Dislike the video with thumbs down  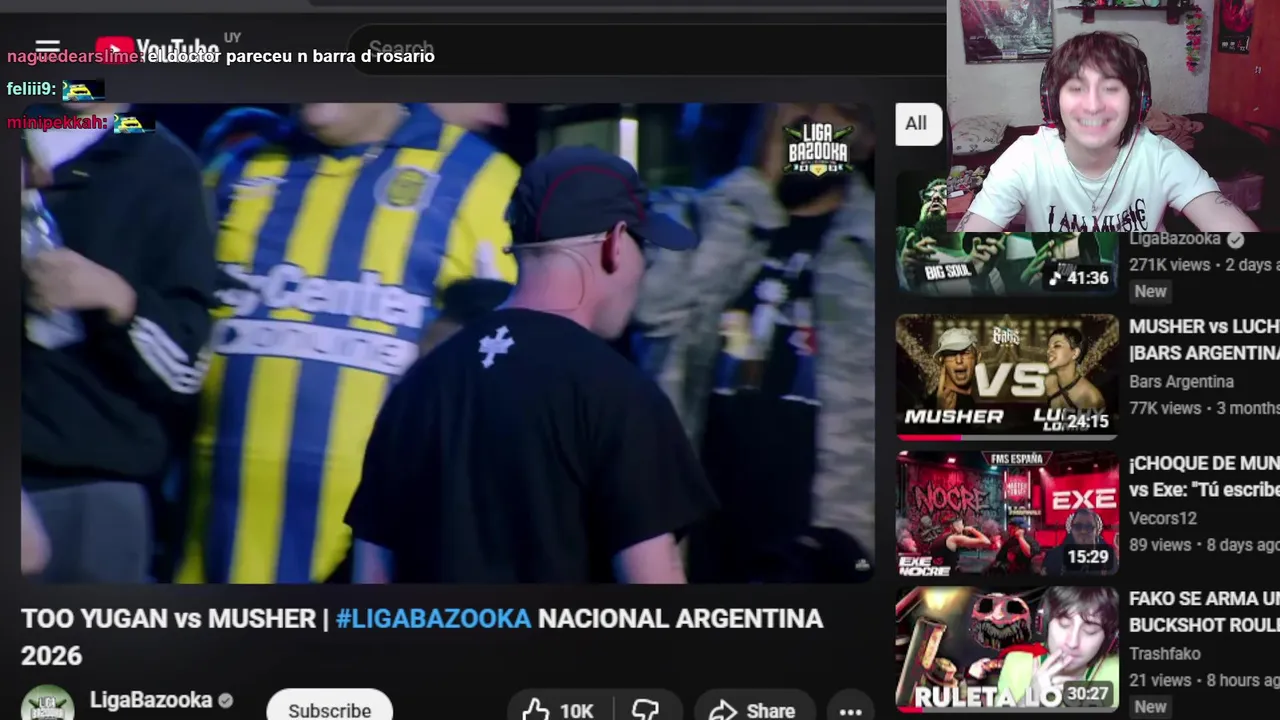(x=646, y=710)
